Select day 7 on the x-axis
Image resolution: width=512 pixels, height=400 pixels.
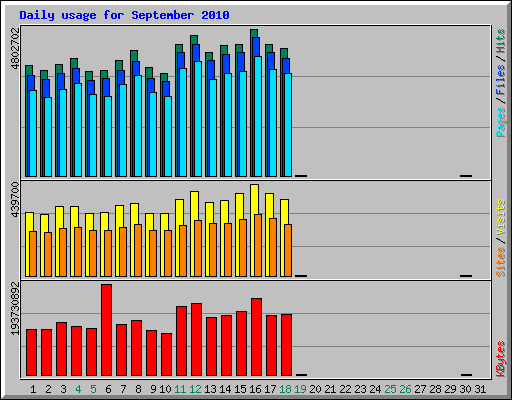(123, 389)
